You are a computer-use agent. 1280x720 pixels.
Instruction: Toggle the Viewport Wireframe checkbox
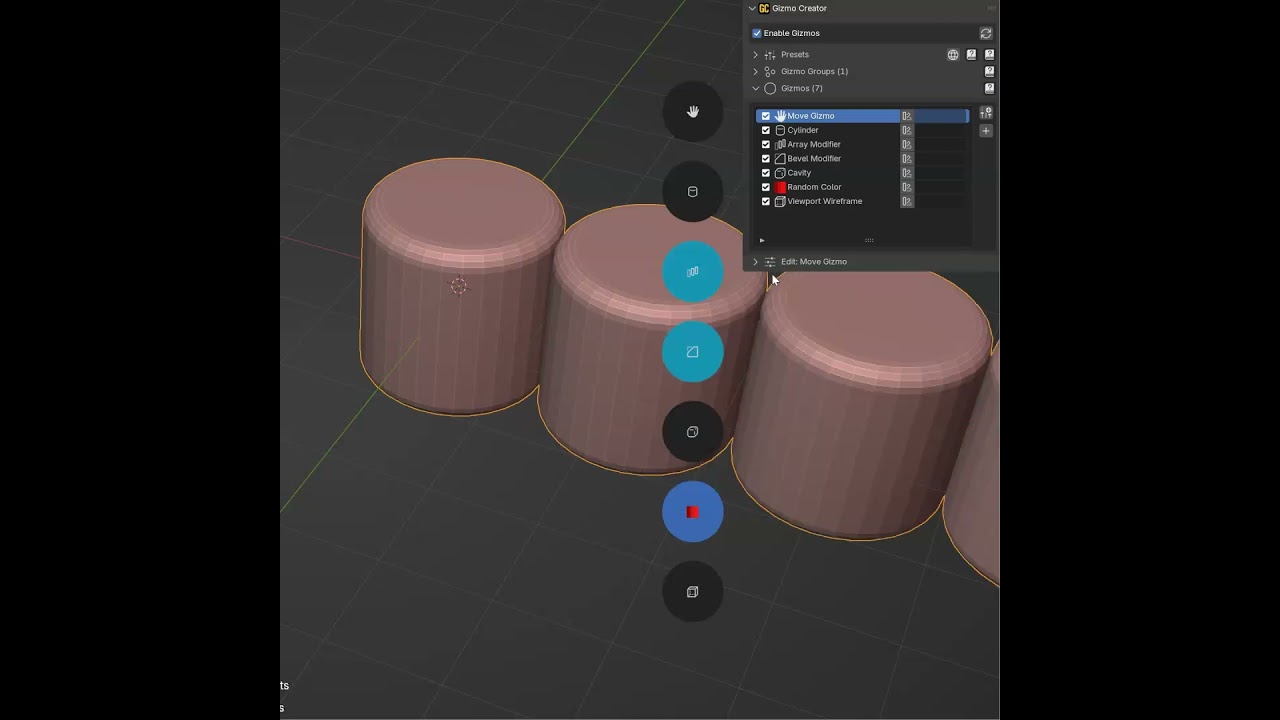tap(766, 201)
